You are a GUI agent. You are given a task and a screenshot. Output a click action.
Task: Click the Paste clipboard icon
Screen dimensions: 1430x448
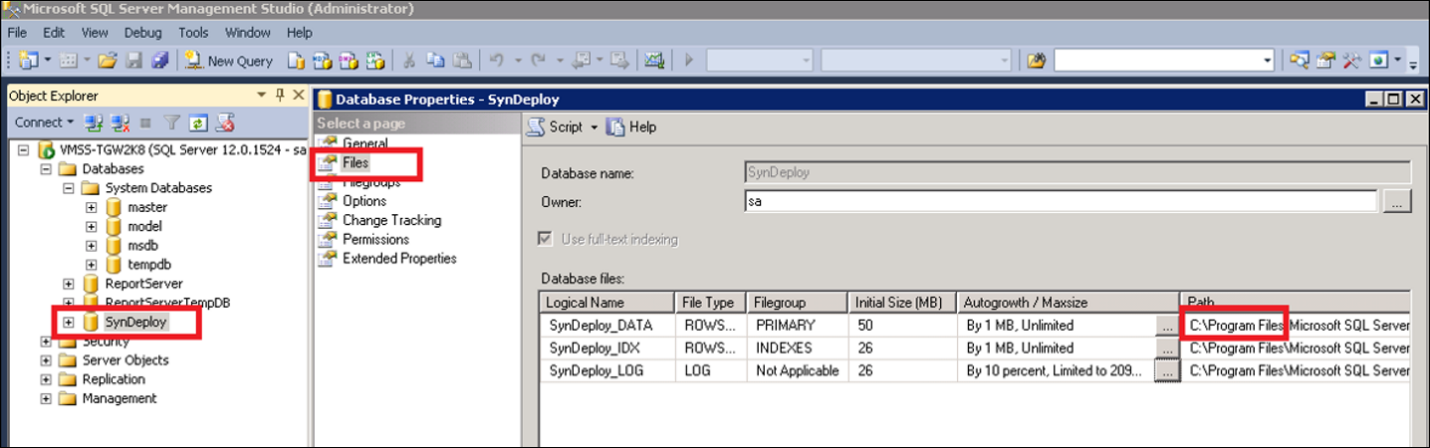462,60
